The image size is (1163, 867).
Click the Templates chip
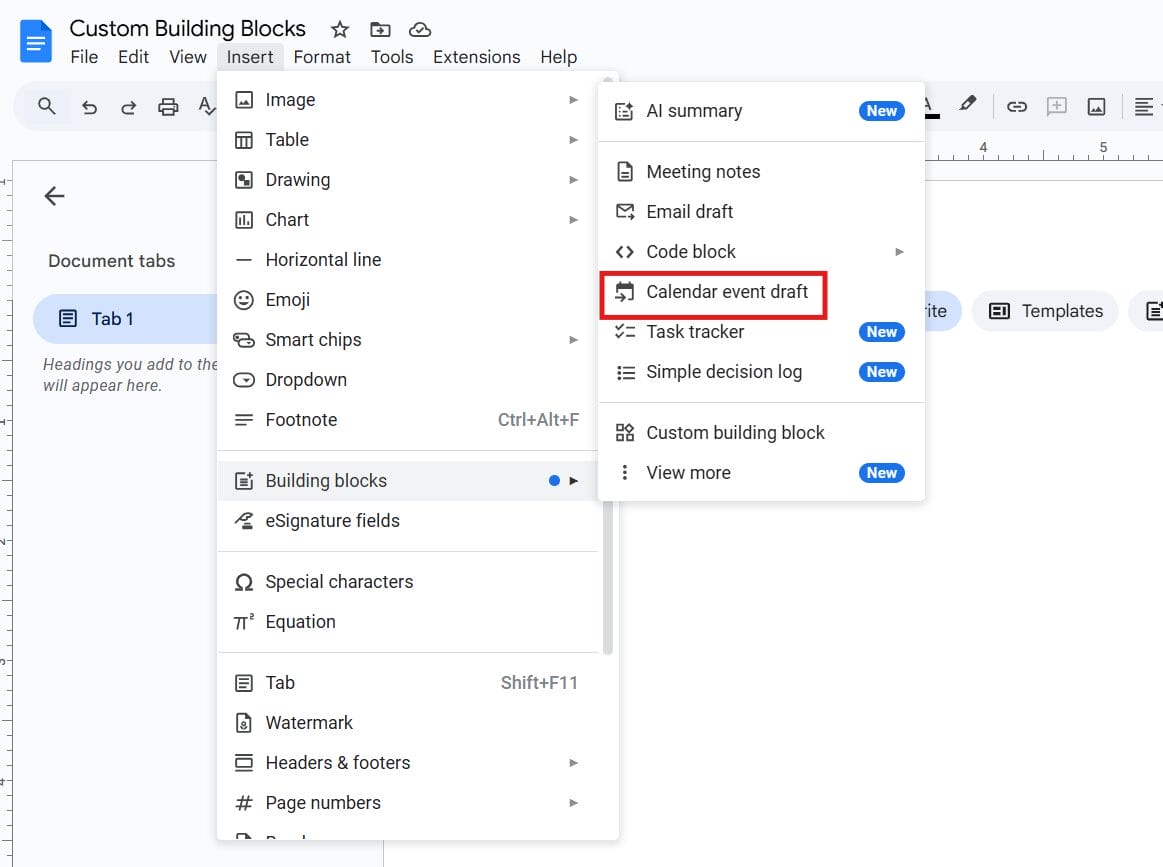[1045, 311]
